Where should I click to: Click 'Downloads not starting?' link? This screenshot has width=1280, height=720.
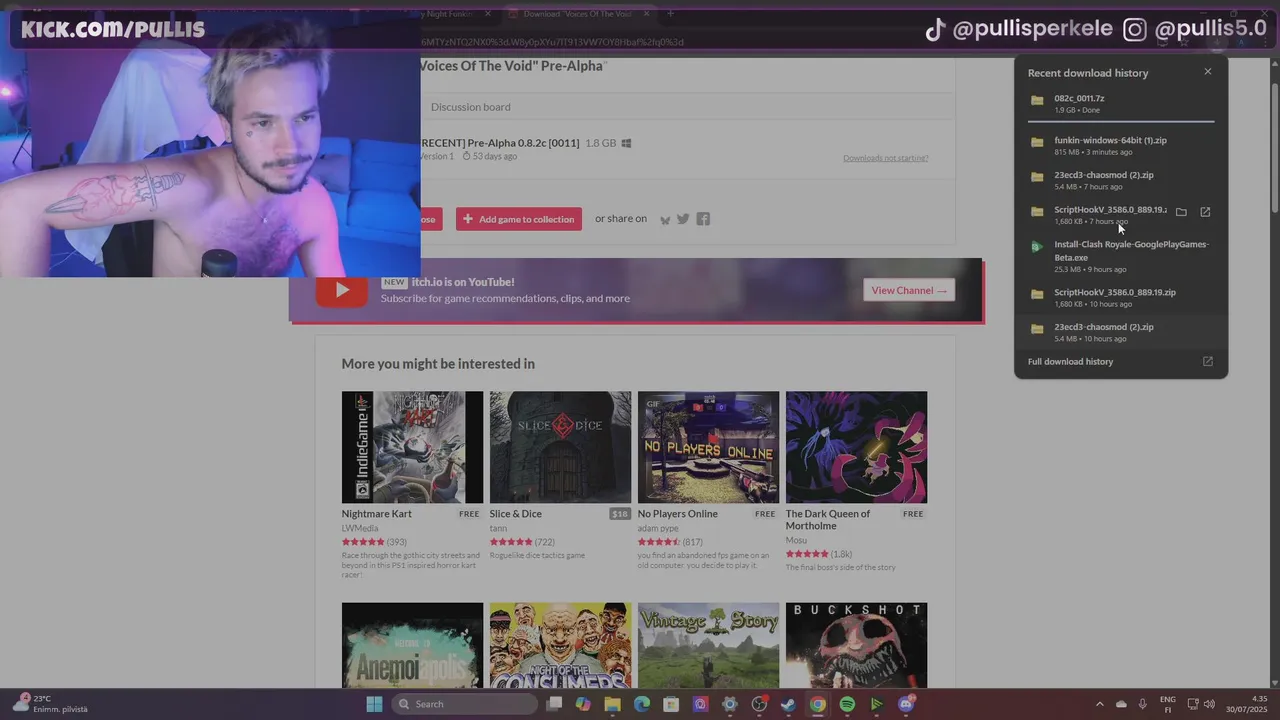pyautogui.click(x=885, y=158)
